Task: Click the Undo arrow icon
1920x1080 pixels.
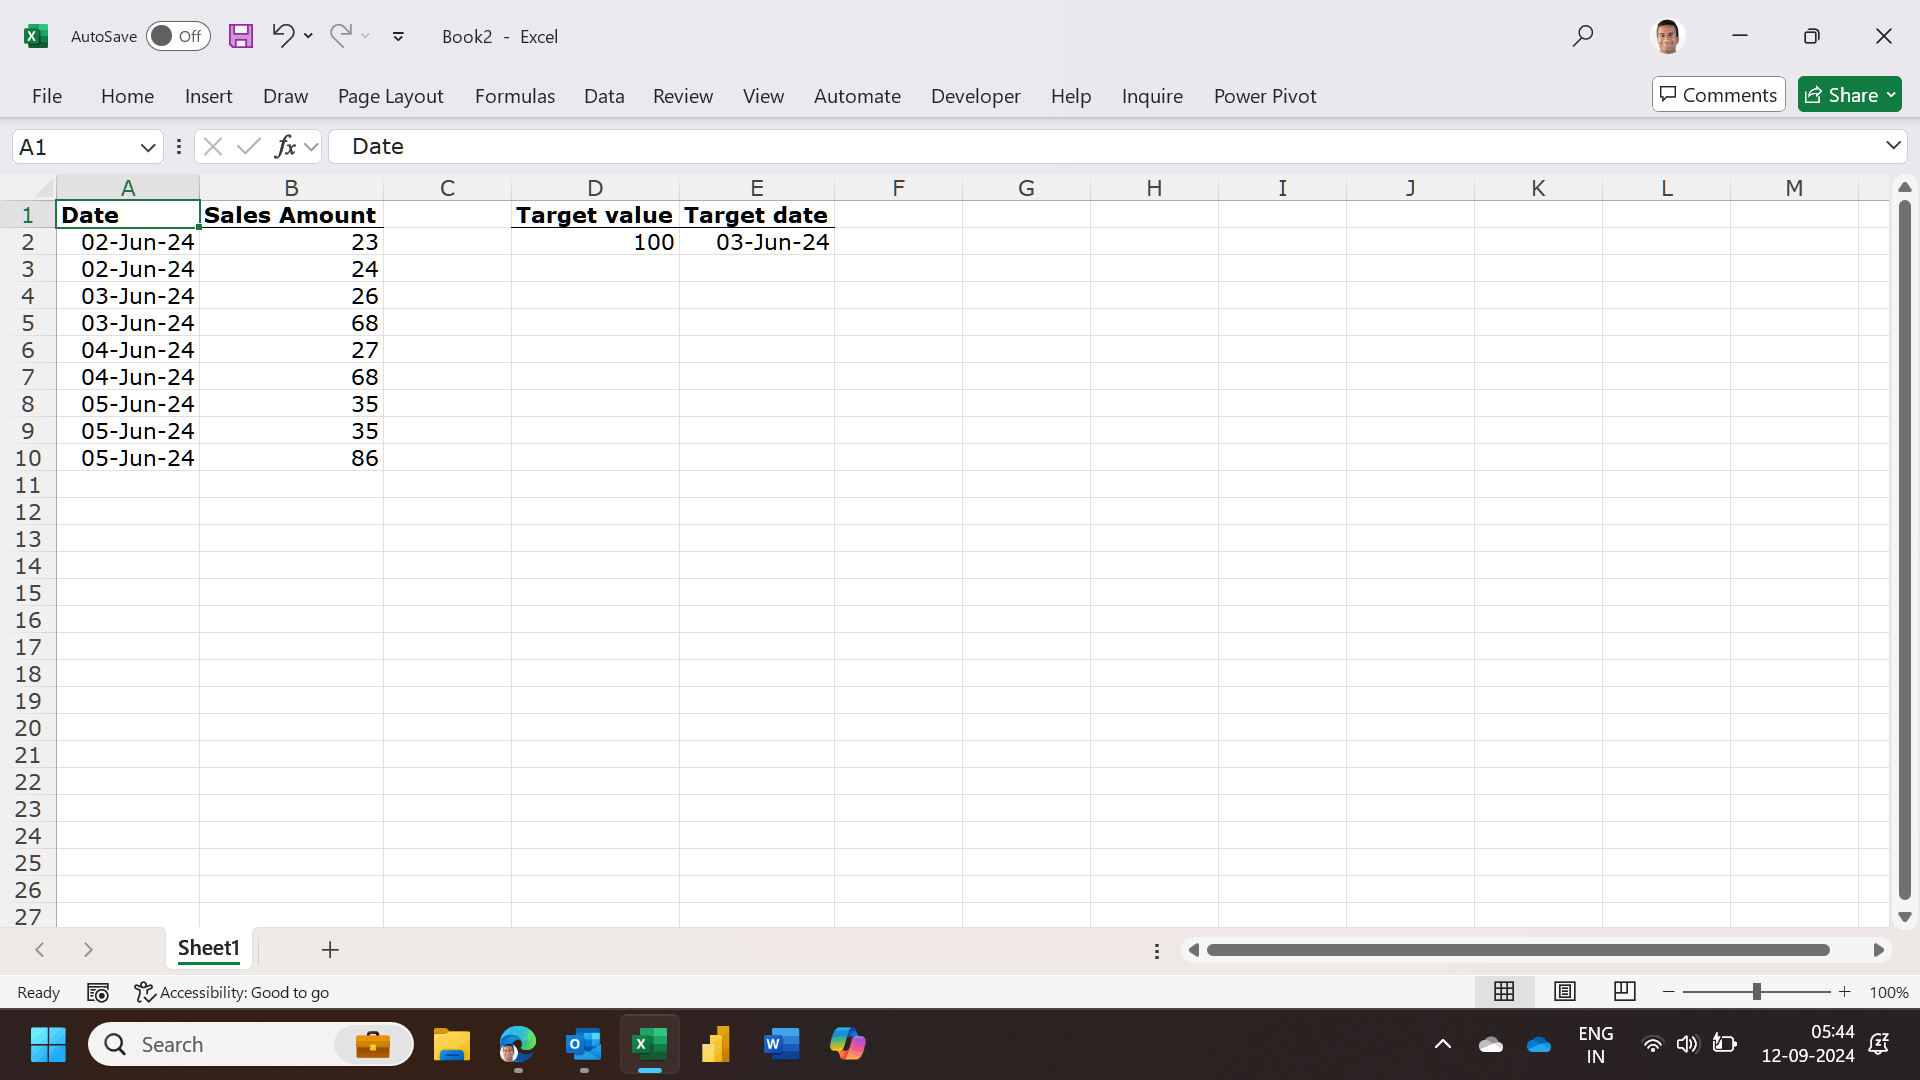Action: click(282, 36)
